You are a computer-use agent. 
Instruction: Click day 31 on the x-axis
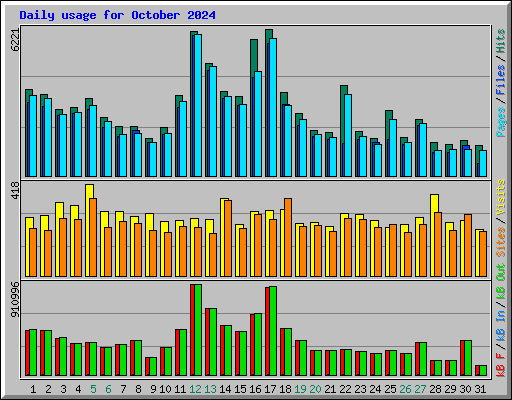tap(480, 389)
